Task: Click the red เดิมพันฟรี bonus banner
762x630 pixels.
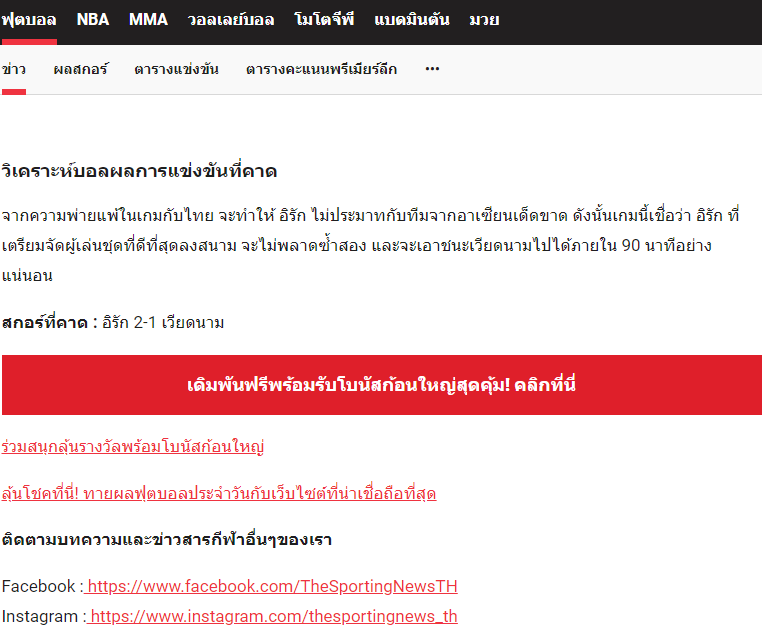Action: pyautogui.click(x=381, y=385)
